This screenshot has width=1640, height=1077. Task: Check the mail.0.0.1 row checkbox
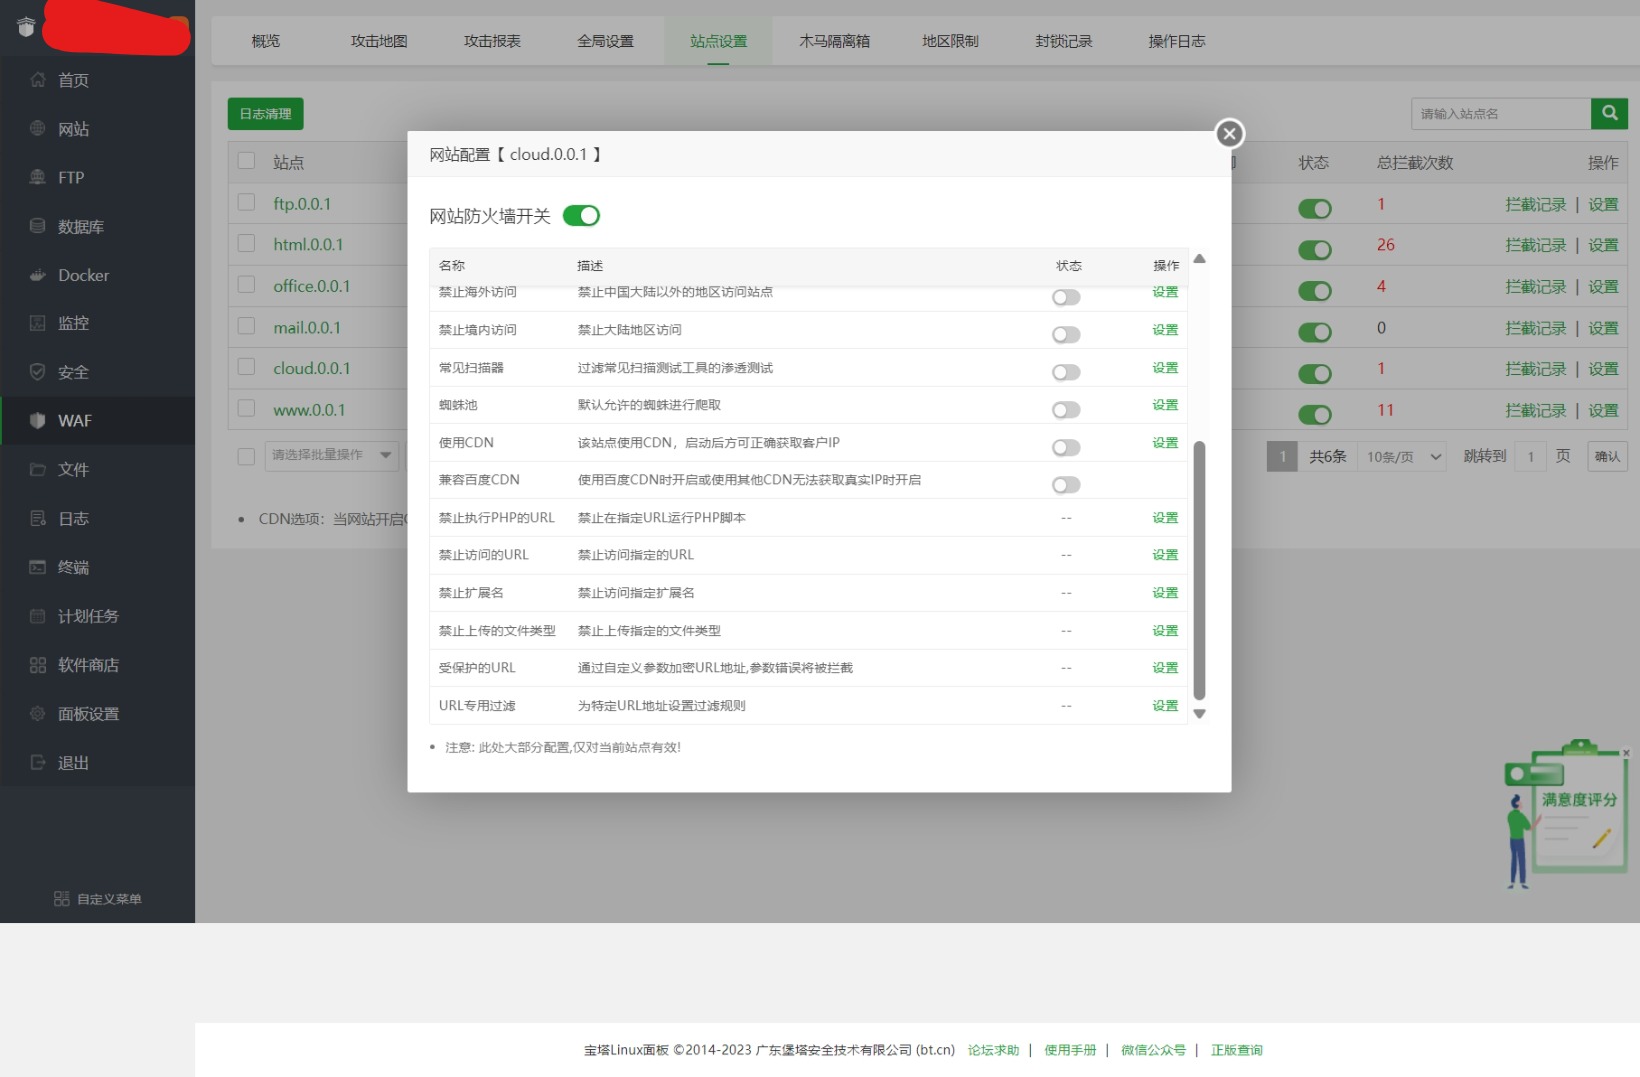tap(246, 326)
